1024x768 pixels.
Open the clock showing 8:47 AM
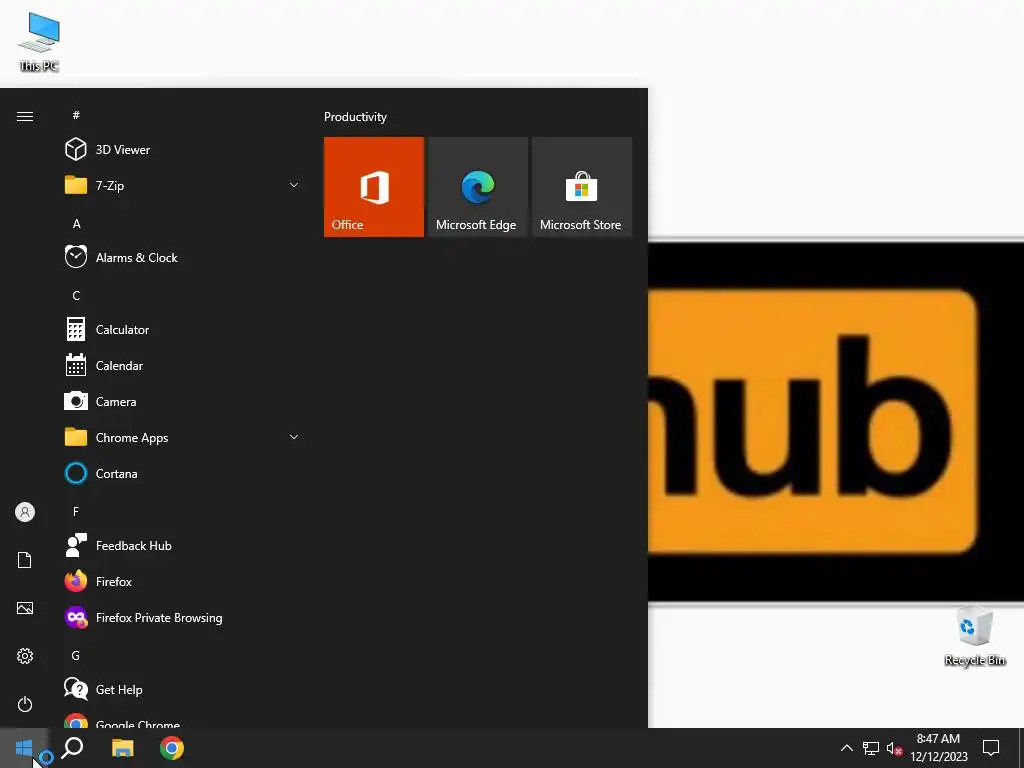coord(938,748)
